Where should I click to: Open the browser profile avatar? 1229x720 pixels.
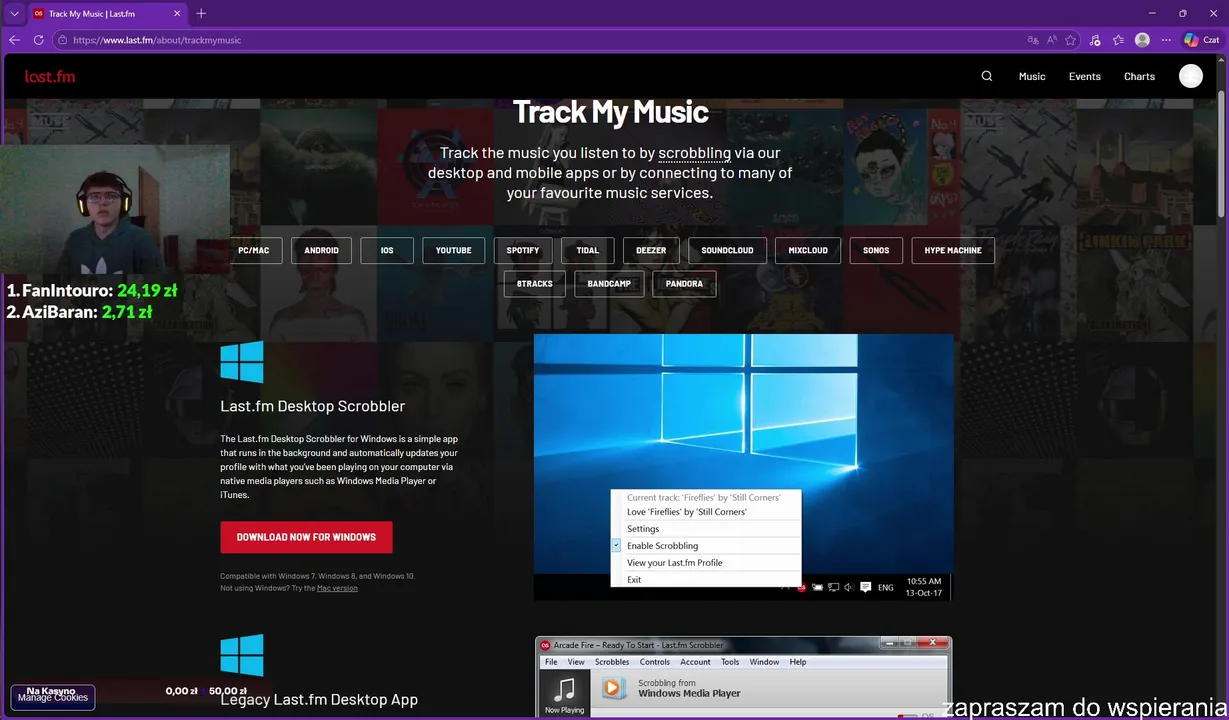1142,40
